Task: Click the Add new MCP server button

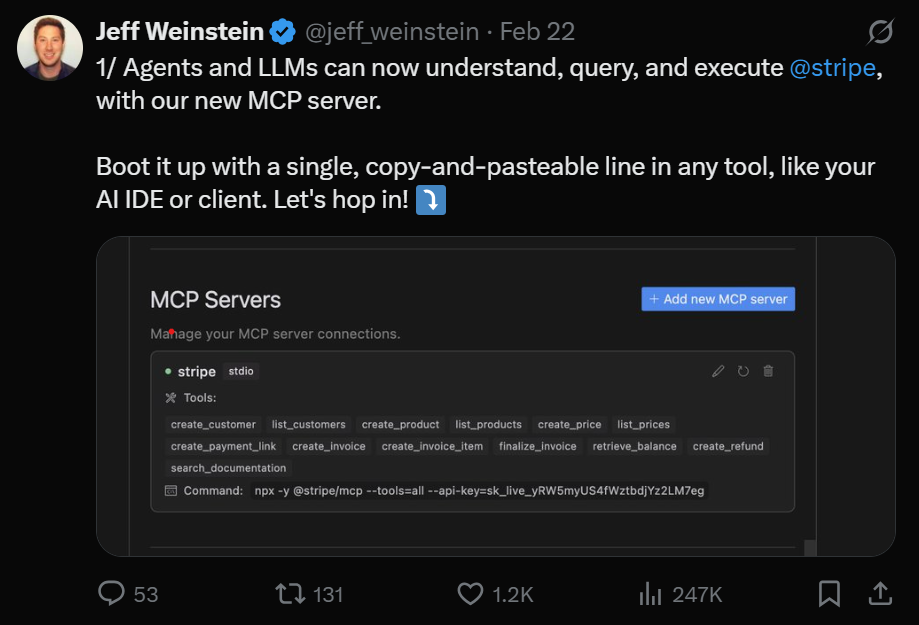Action: 718,299
